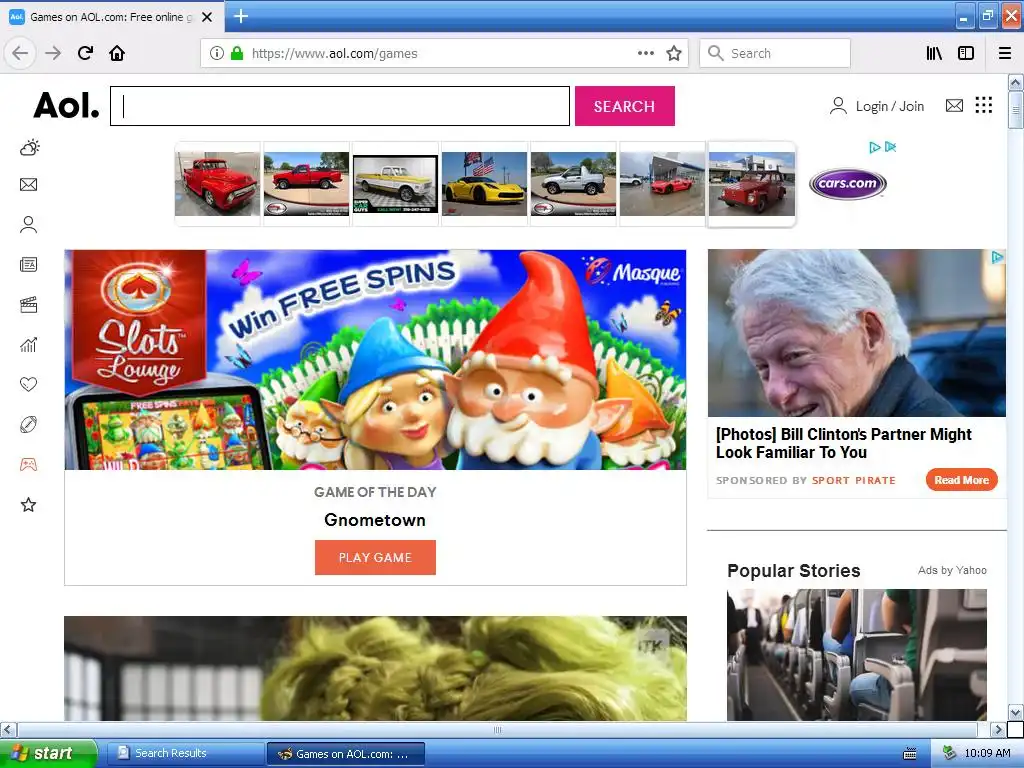Open page actions three-dots menu
The image size is (1024, 768).
pyautogui.click(x=646, y=54)
